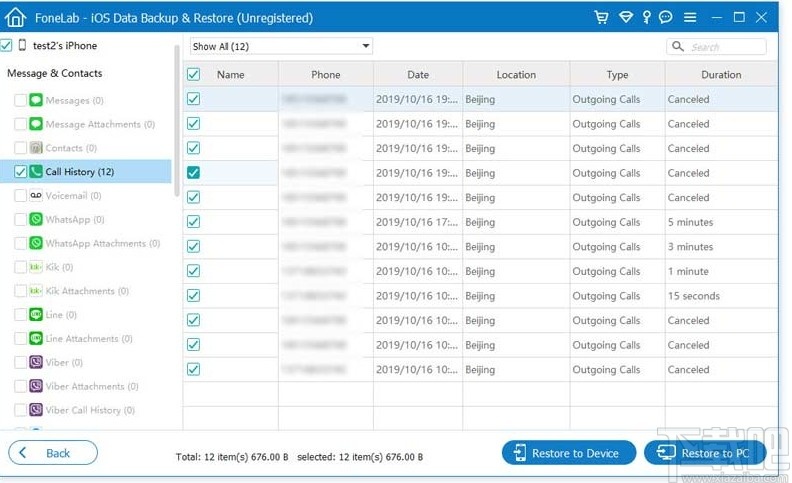Click the WhatsApp Attachments icon
The image size is (792, 483).
tap(36, 243)
